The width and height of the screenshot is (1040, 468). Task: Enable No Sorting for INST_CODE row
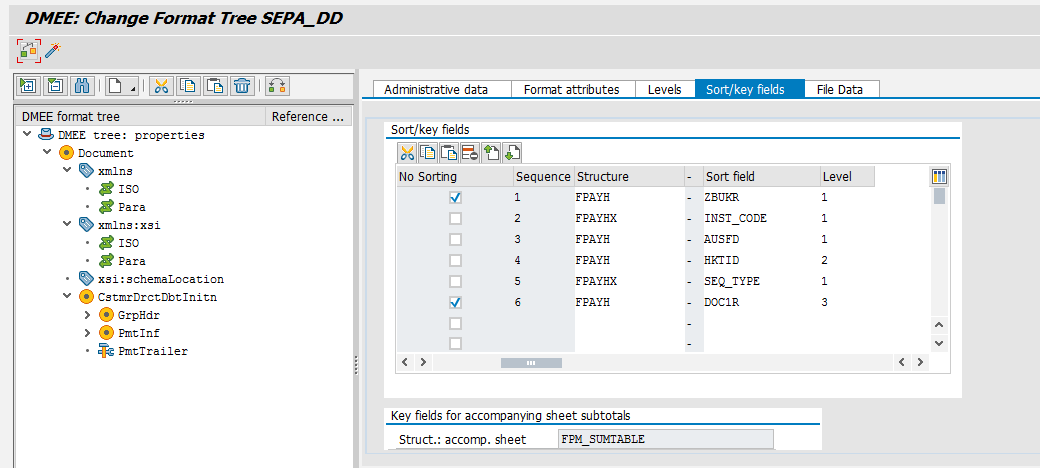[x=455, y=219]
